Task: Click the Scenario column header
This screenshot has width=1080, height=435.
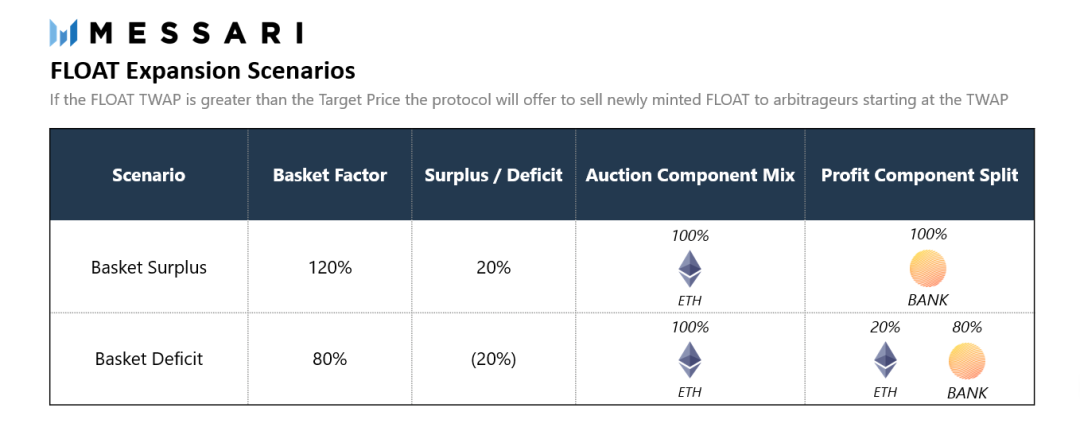Action: [148, 175]
